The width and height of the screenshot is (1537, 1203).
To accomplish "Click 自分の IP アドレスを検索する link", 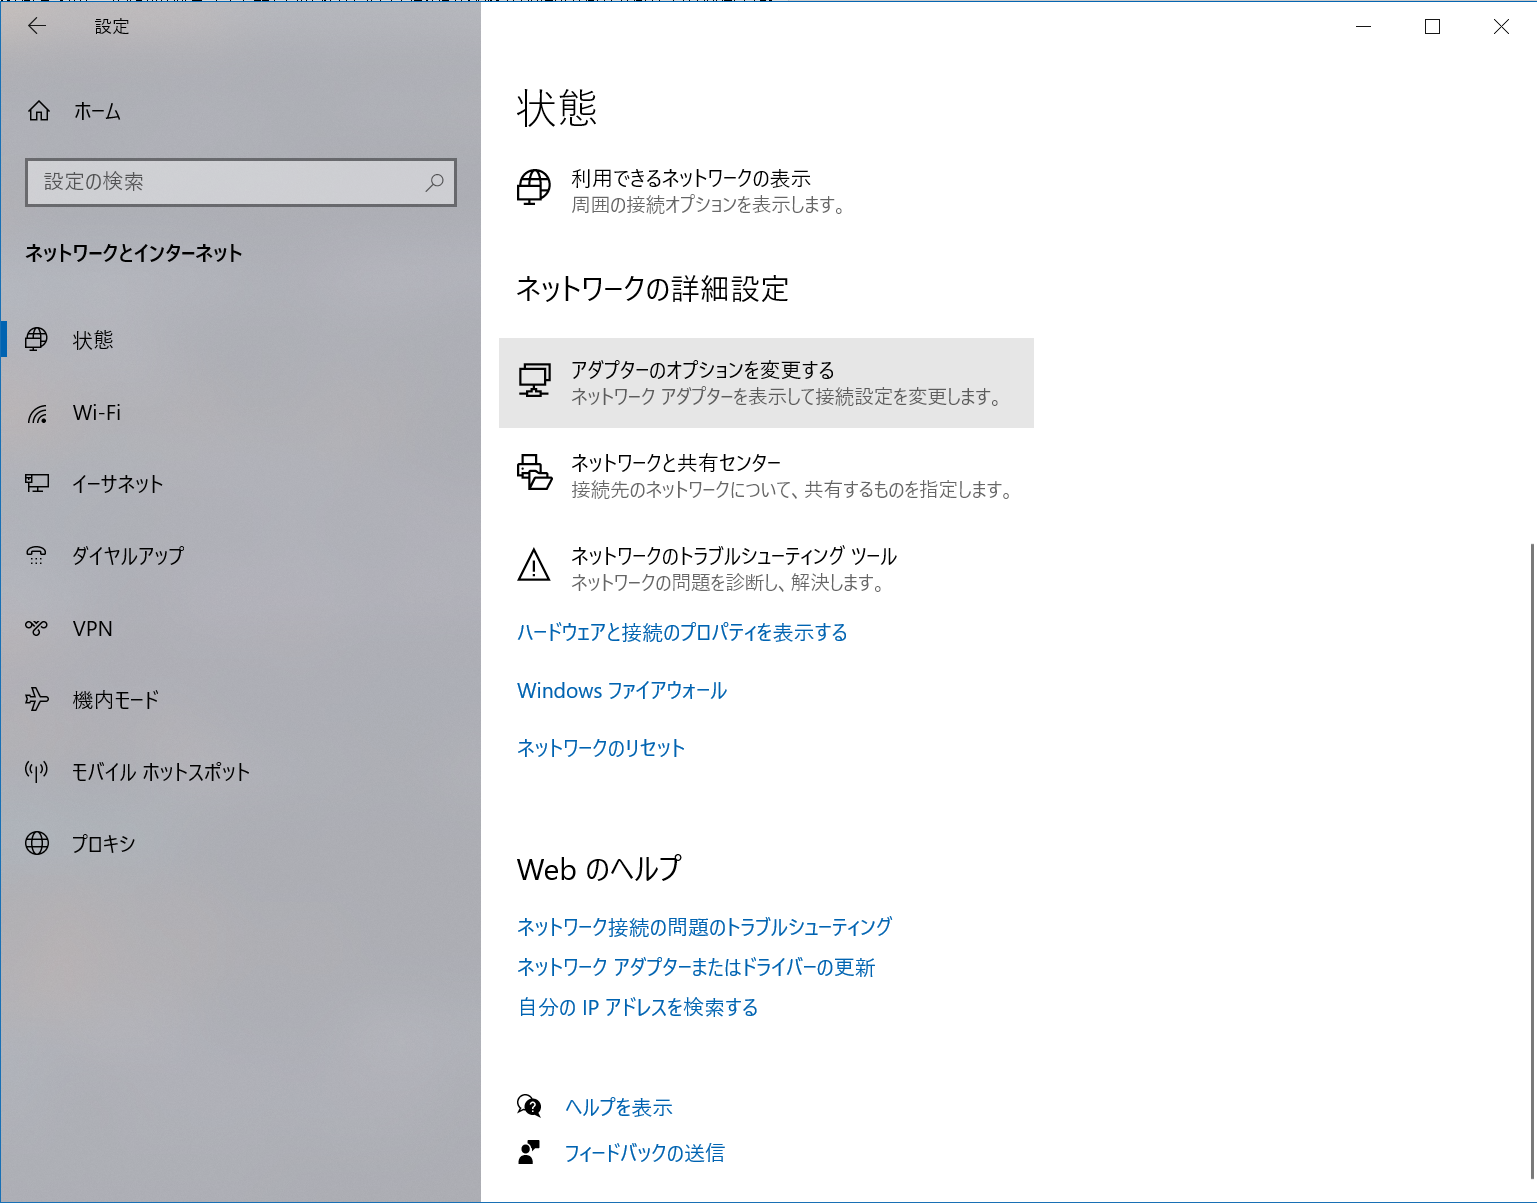I will pyautogui.click(x=638, y=1007).
